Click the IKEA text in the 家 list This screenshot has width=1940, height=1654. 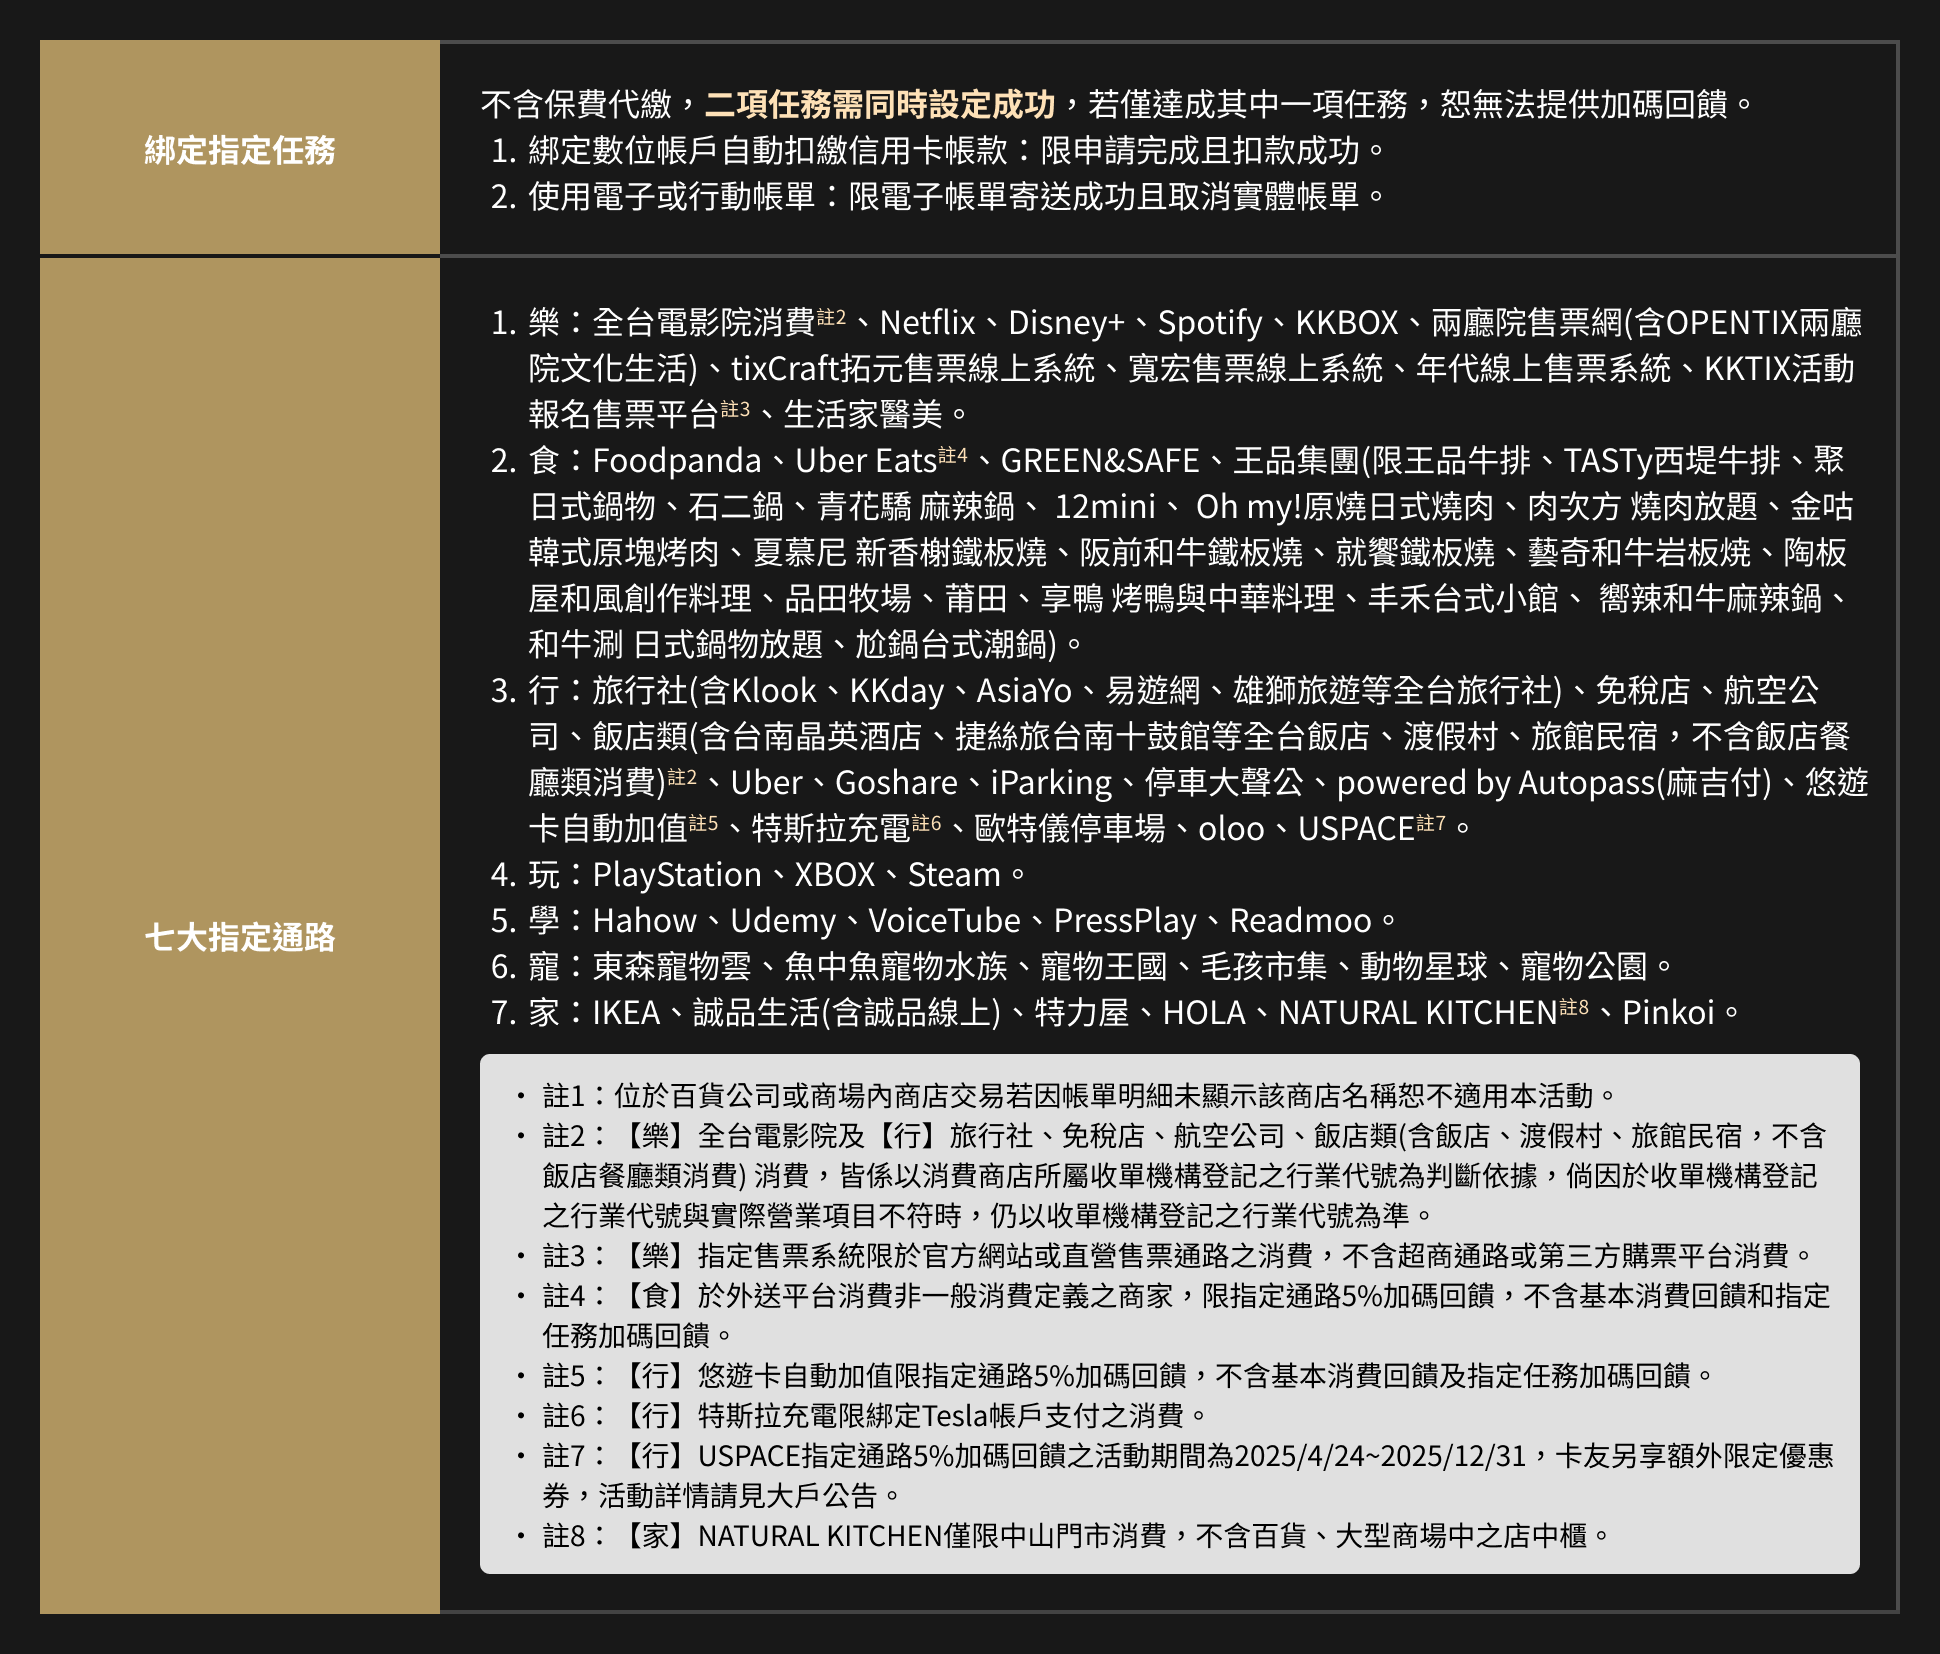626,1013
